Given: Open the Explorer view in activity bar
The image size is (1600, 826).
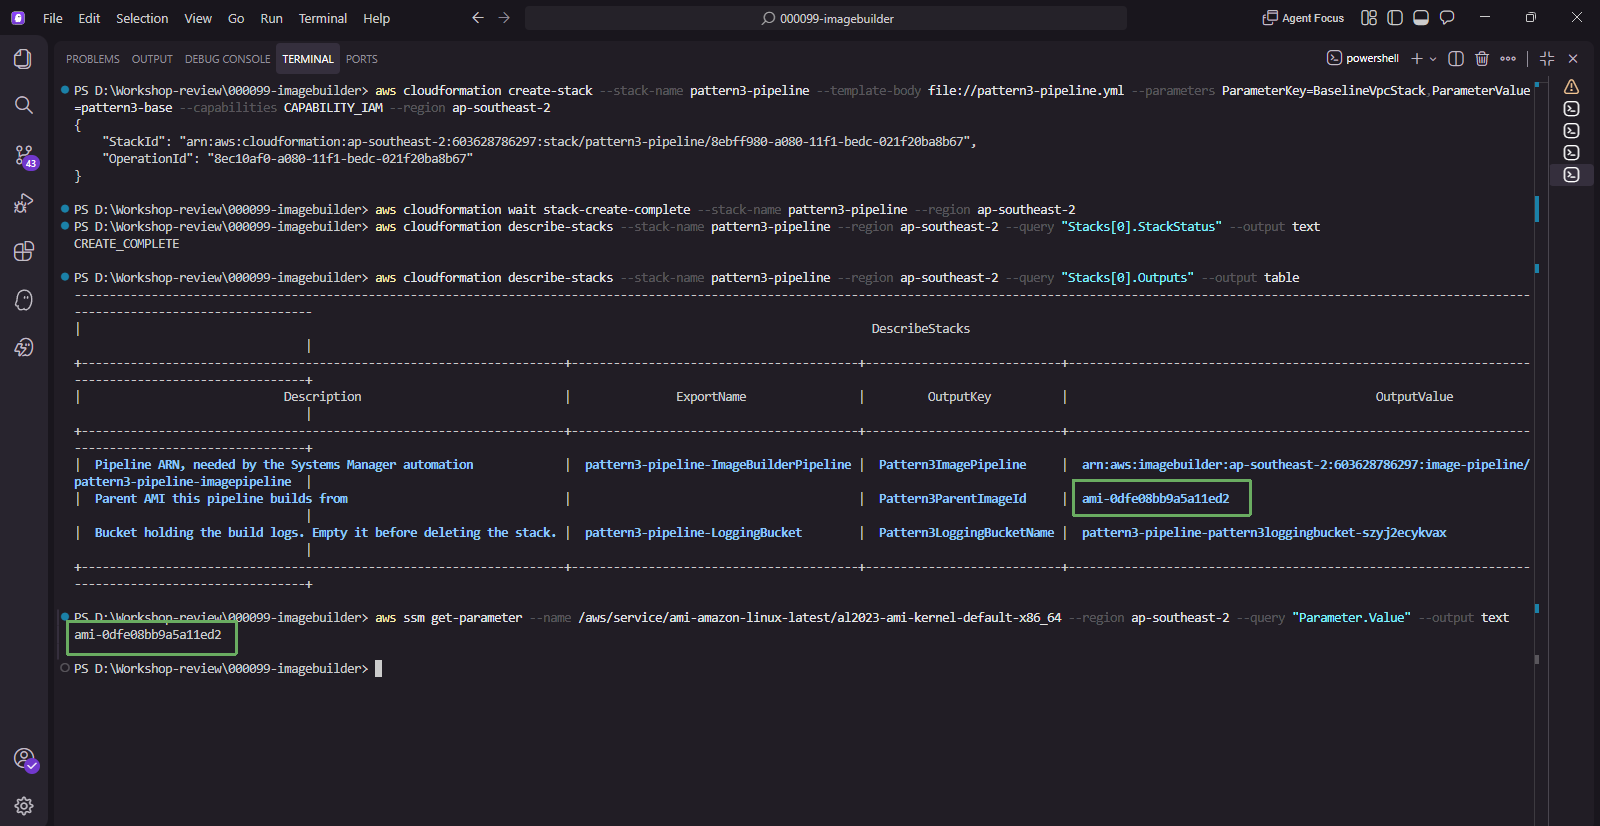Looking at the screenshot, I should click(x=23, y=59).
